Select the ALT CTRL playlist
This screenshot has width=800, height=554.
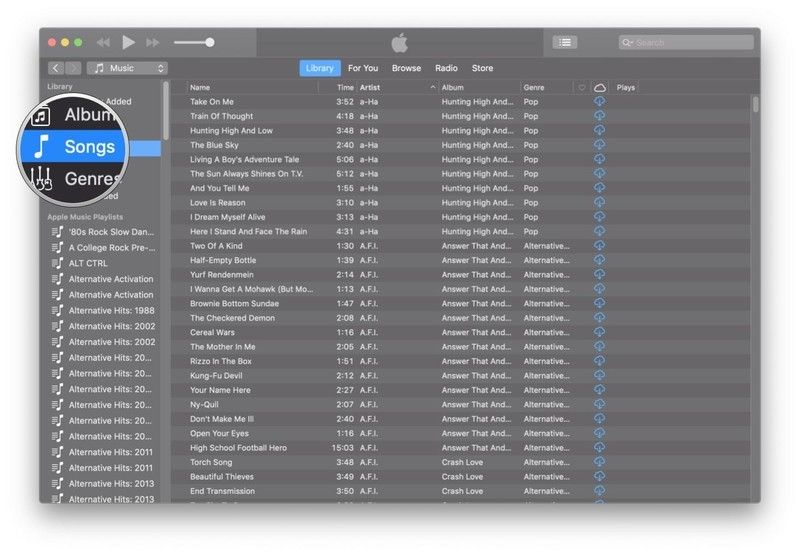click(88, 263)
